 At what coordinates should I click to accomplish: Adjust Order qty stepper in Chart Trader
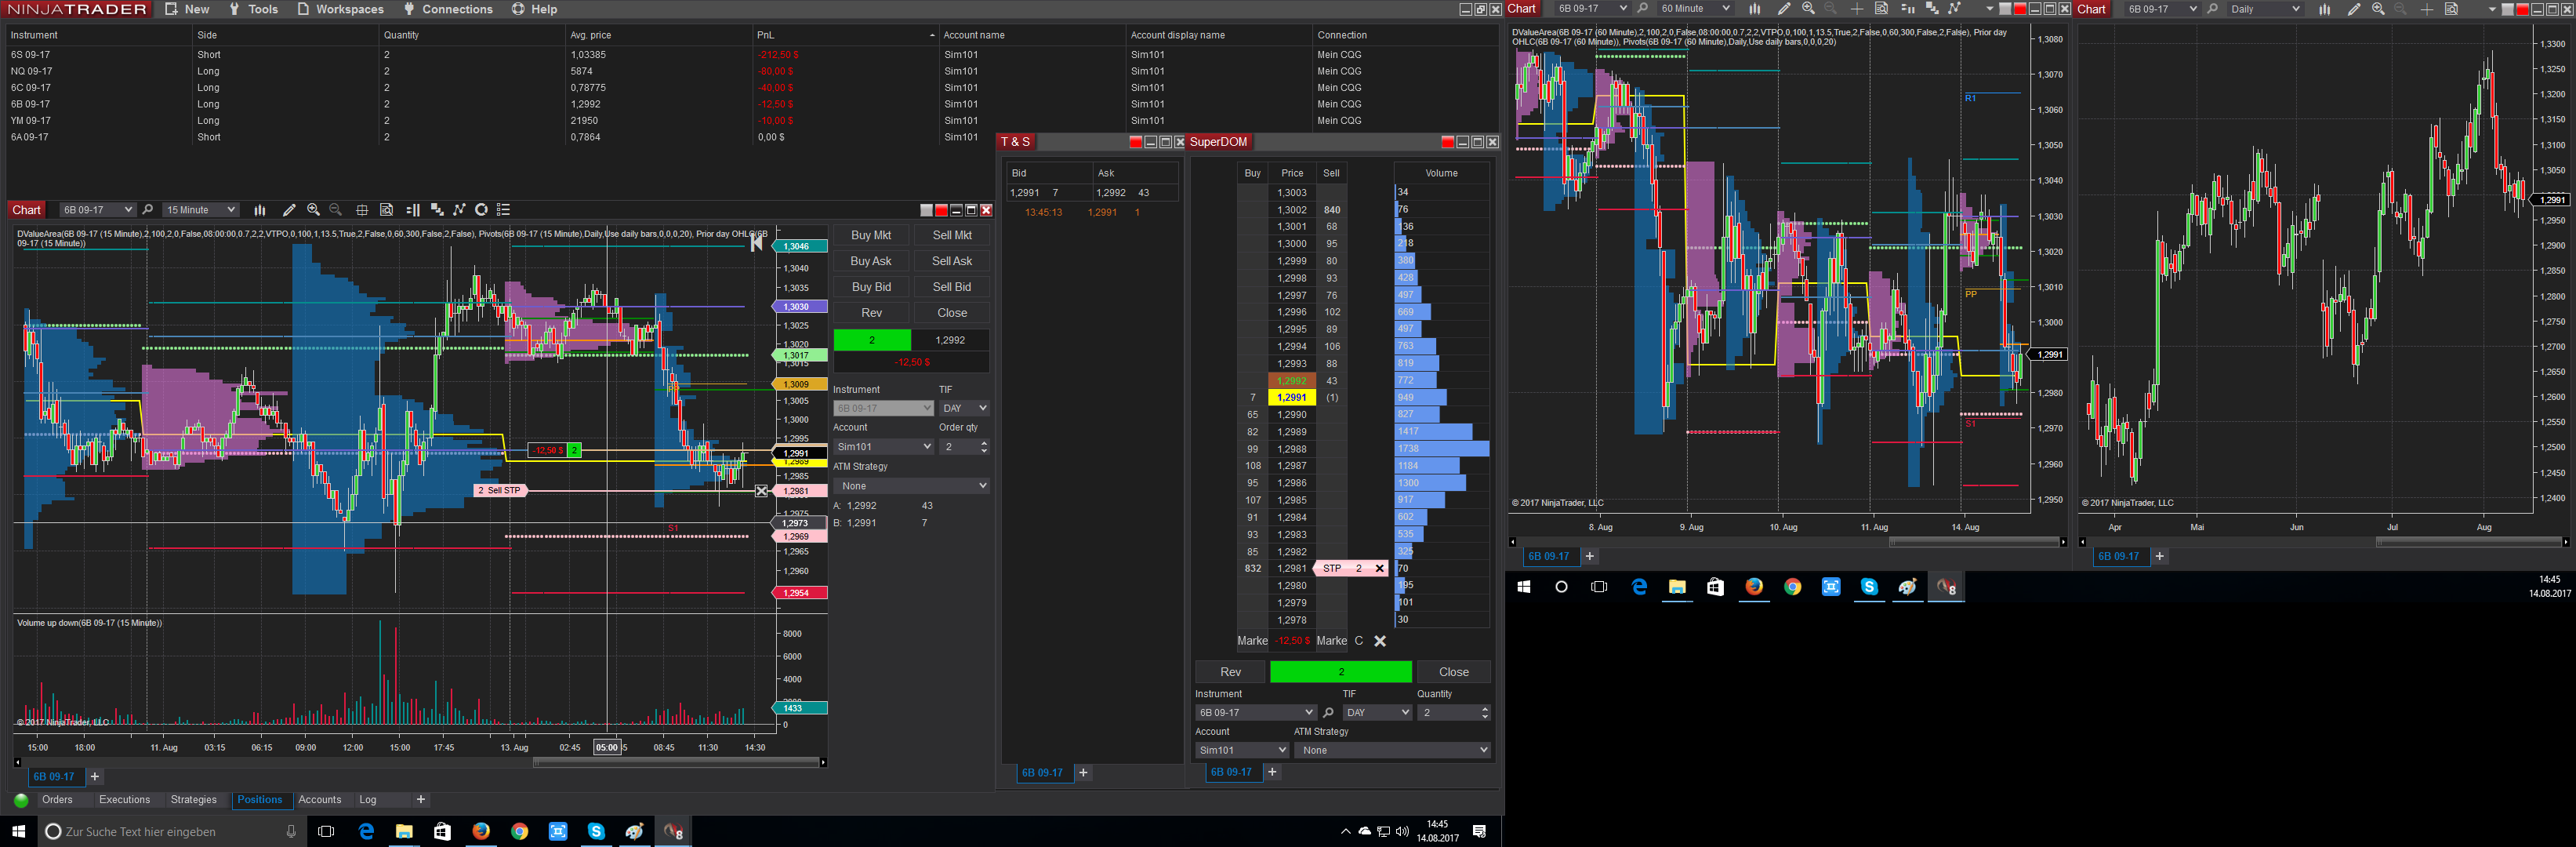pyautogui.click(x=984, y=447)
